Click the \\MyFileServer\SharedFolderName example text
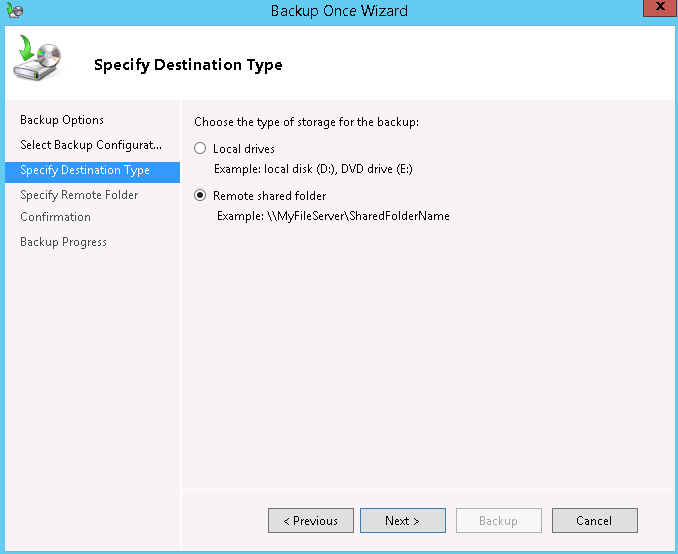 333,216
